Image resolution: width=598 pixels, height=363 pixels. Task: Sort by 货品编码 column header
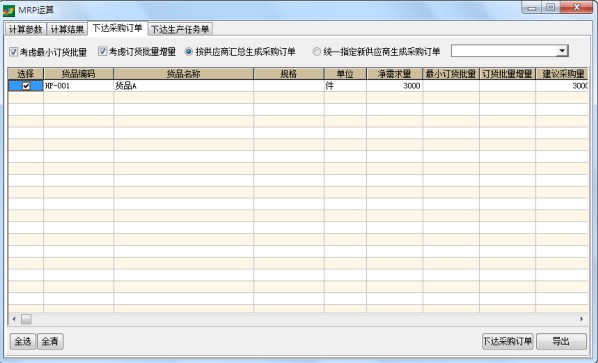(x=79, y=74)
